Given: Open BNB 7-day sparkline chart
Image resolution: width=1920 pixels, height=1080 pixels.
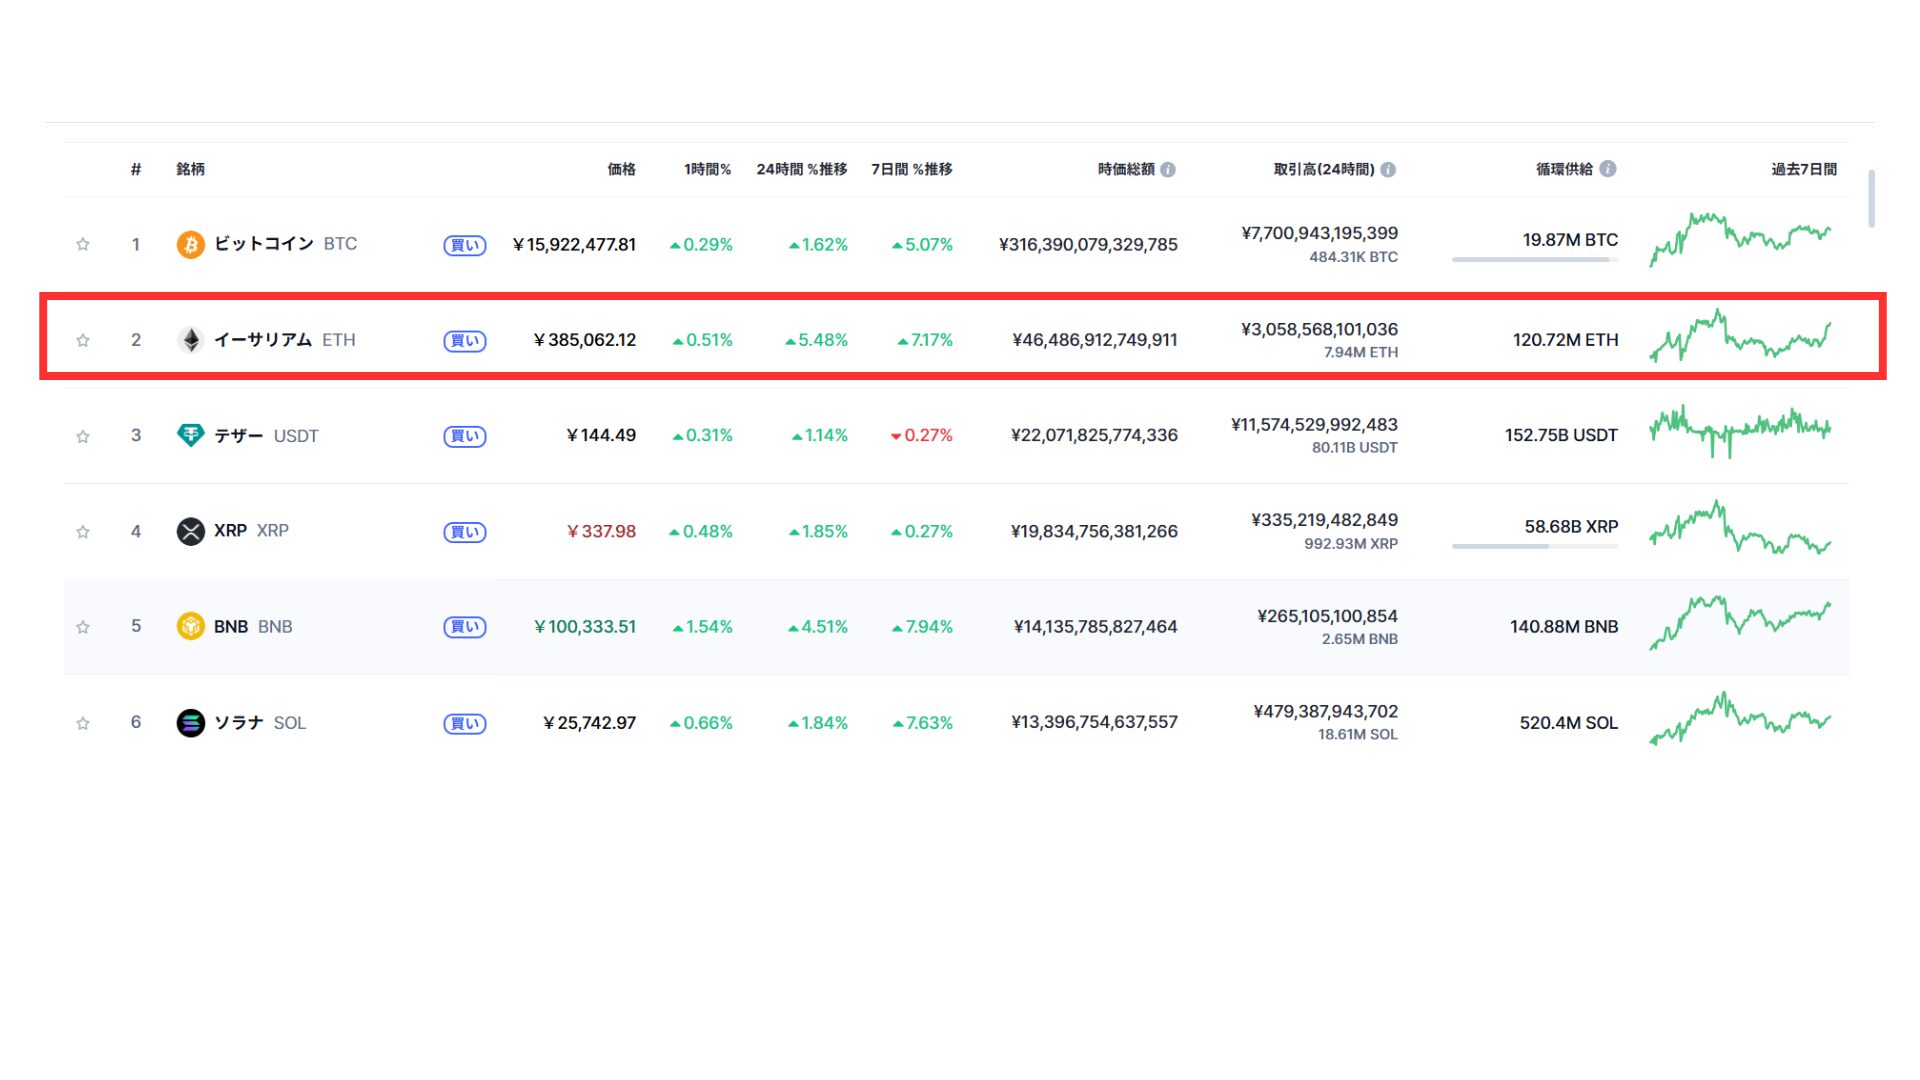Looking at the screenshot, I should click(x=1740, y=622).
